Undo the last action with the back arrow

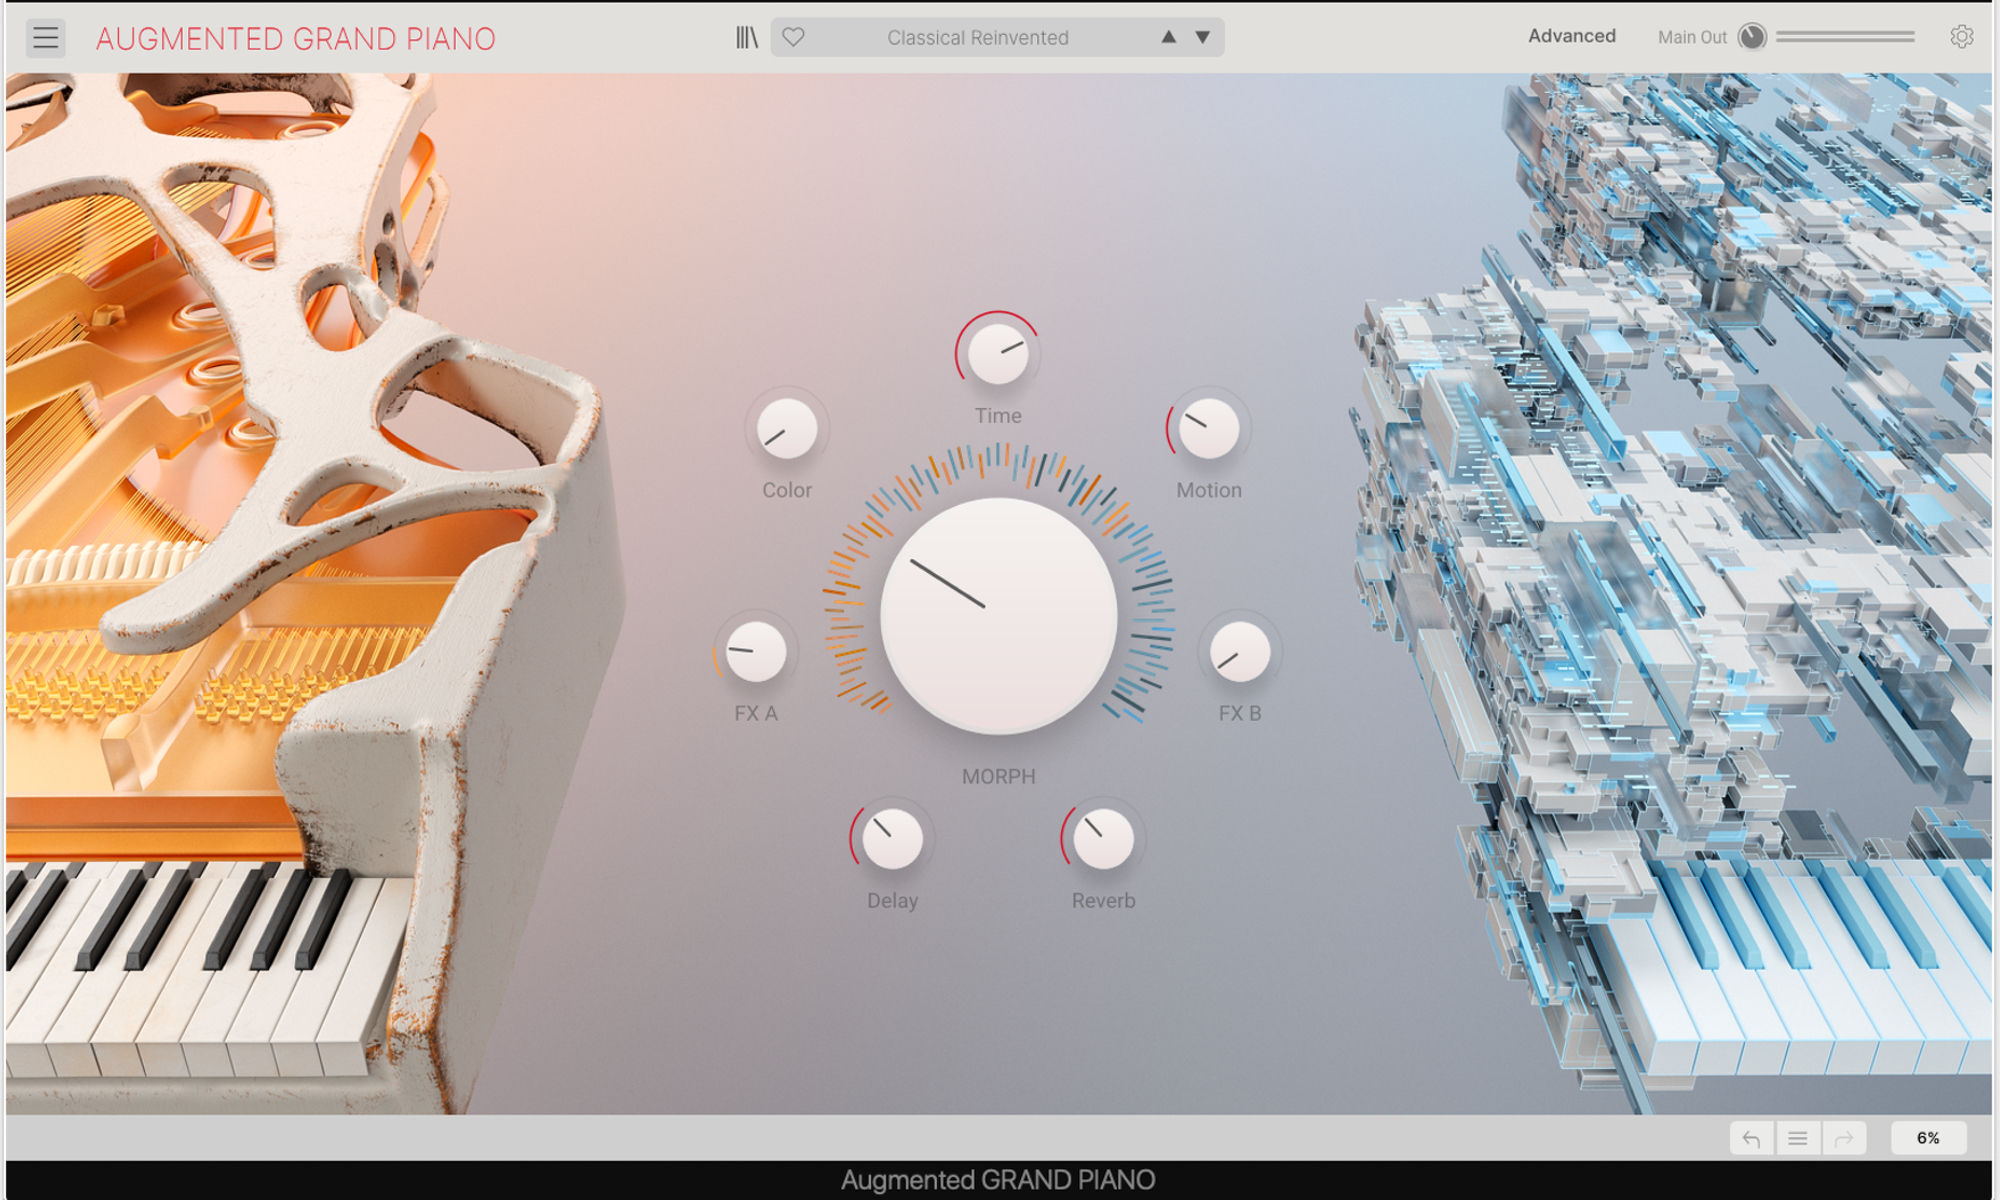1751,1138
